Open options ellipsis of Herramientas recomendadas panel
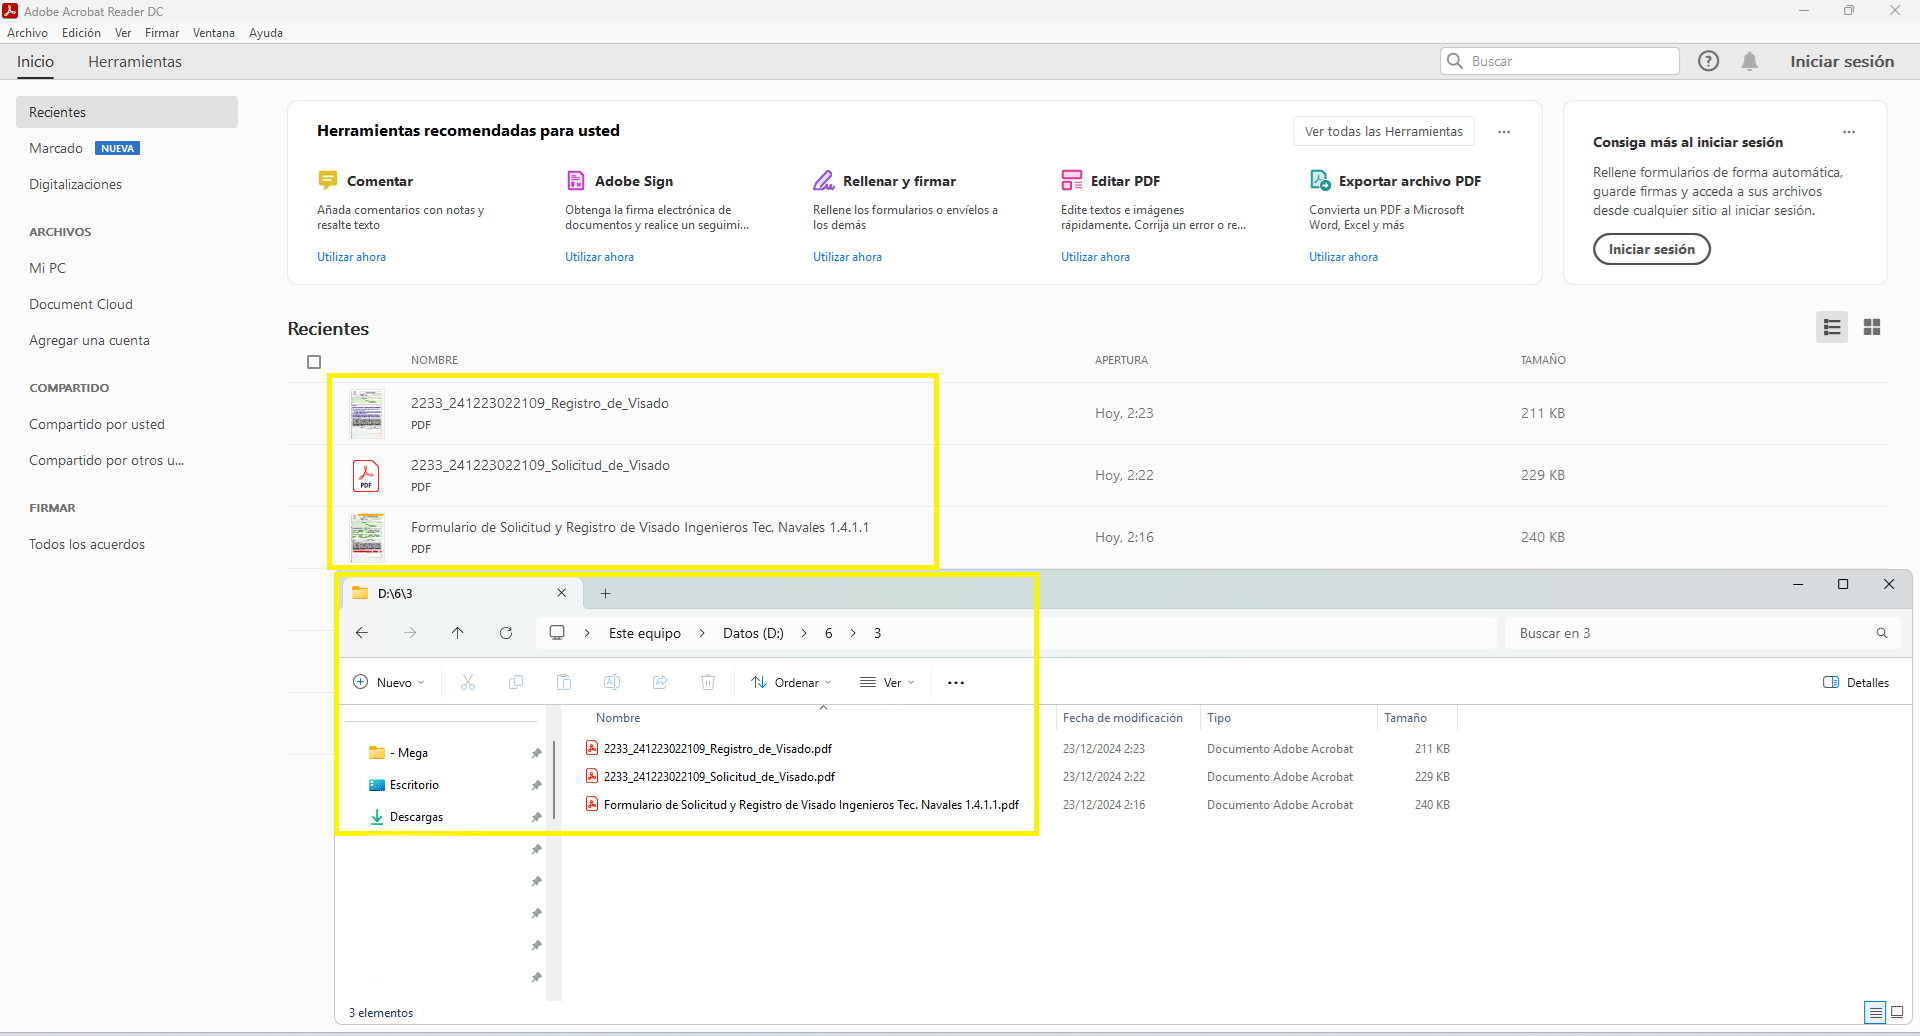 (x=1504, y=132)
